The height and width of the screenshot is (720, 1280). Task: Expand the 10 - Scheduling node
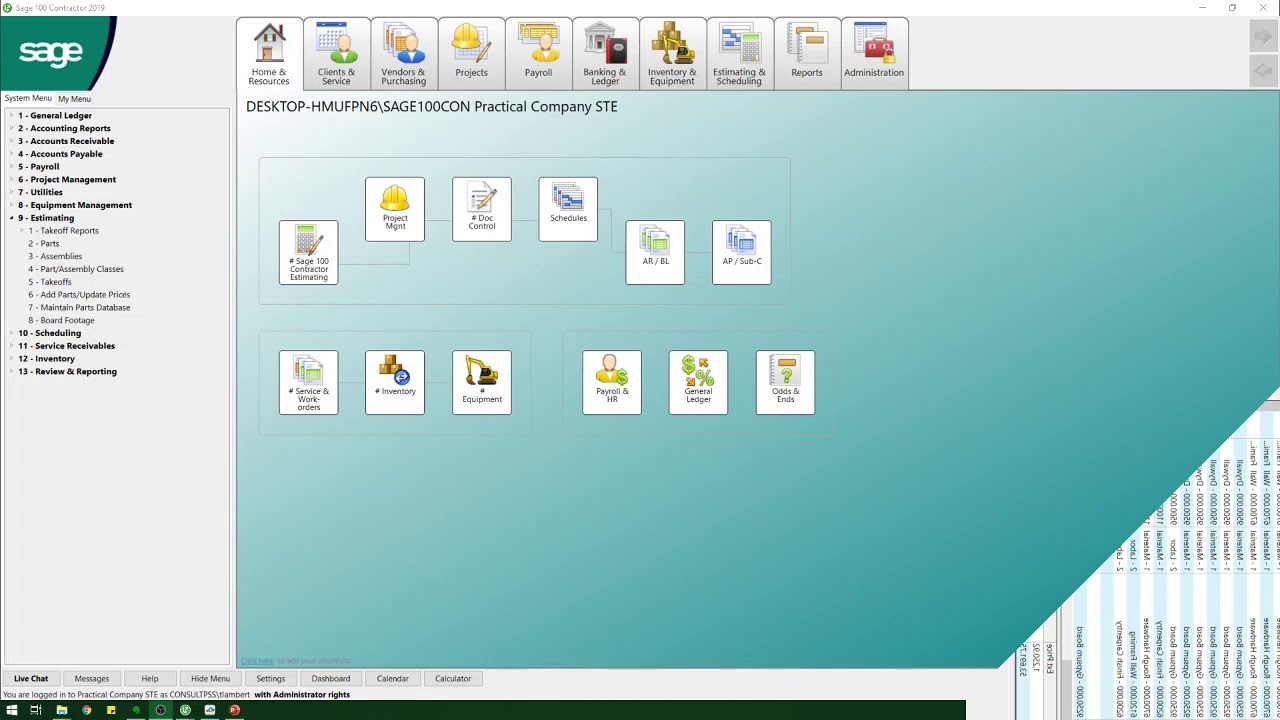click(x=11, y=333)
